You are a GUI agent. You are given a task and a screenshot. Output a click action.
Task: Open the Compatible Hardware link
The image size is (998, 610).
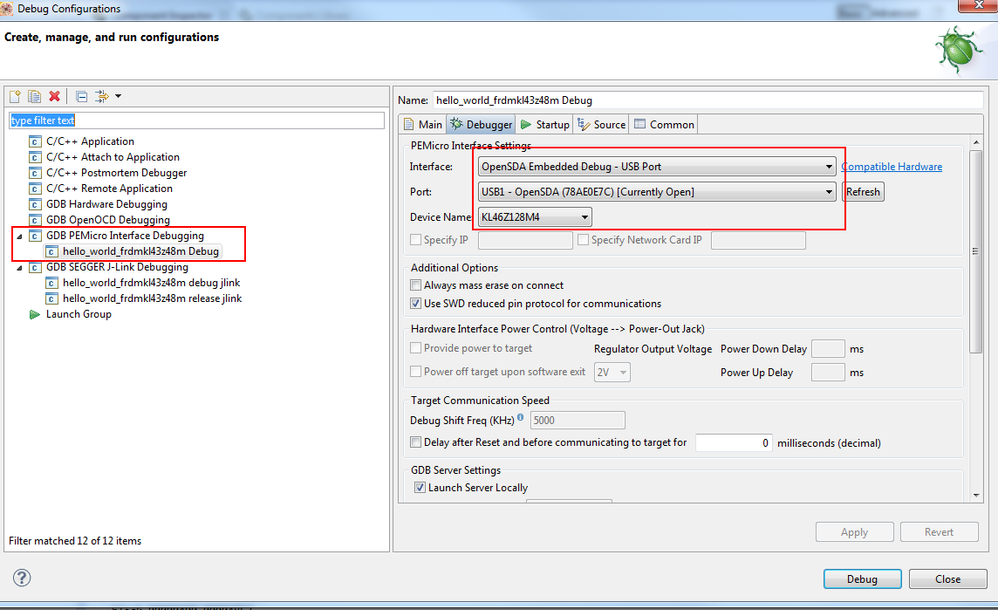tap(892, 166)
